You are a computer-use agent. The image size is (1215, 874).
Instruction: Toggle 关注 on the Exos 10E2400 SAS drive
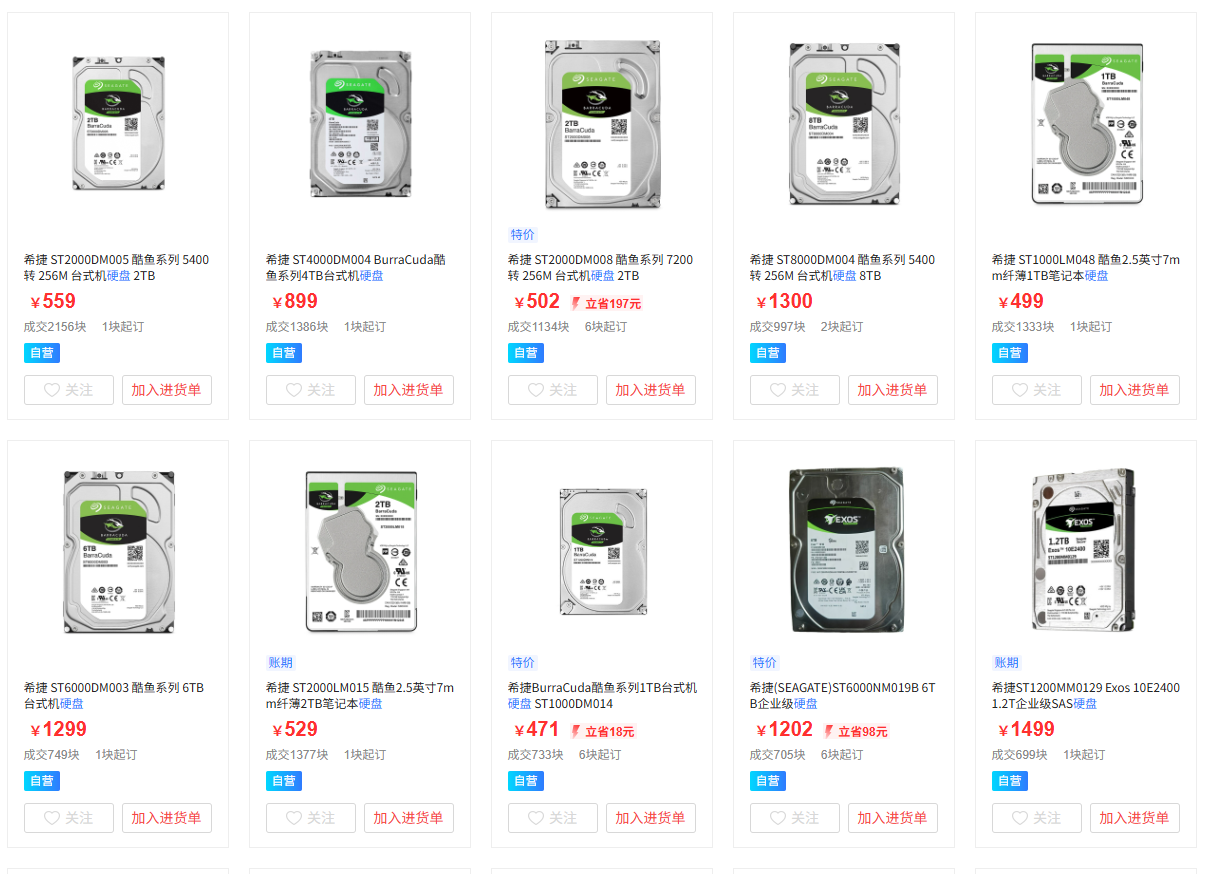click(x=1036, y=818)
